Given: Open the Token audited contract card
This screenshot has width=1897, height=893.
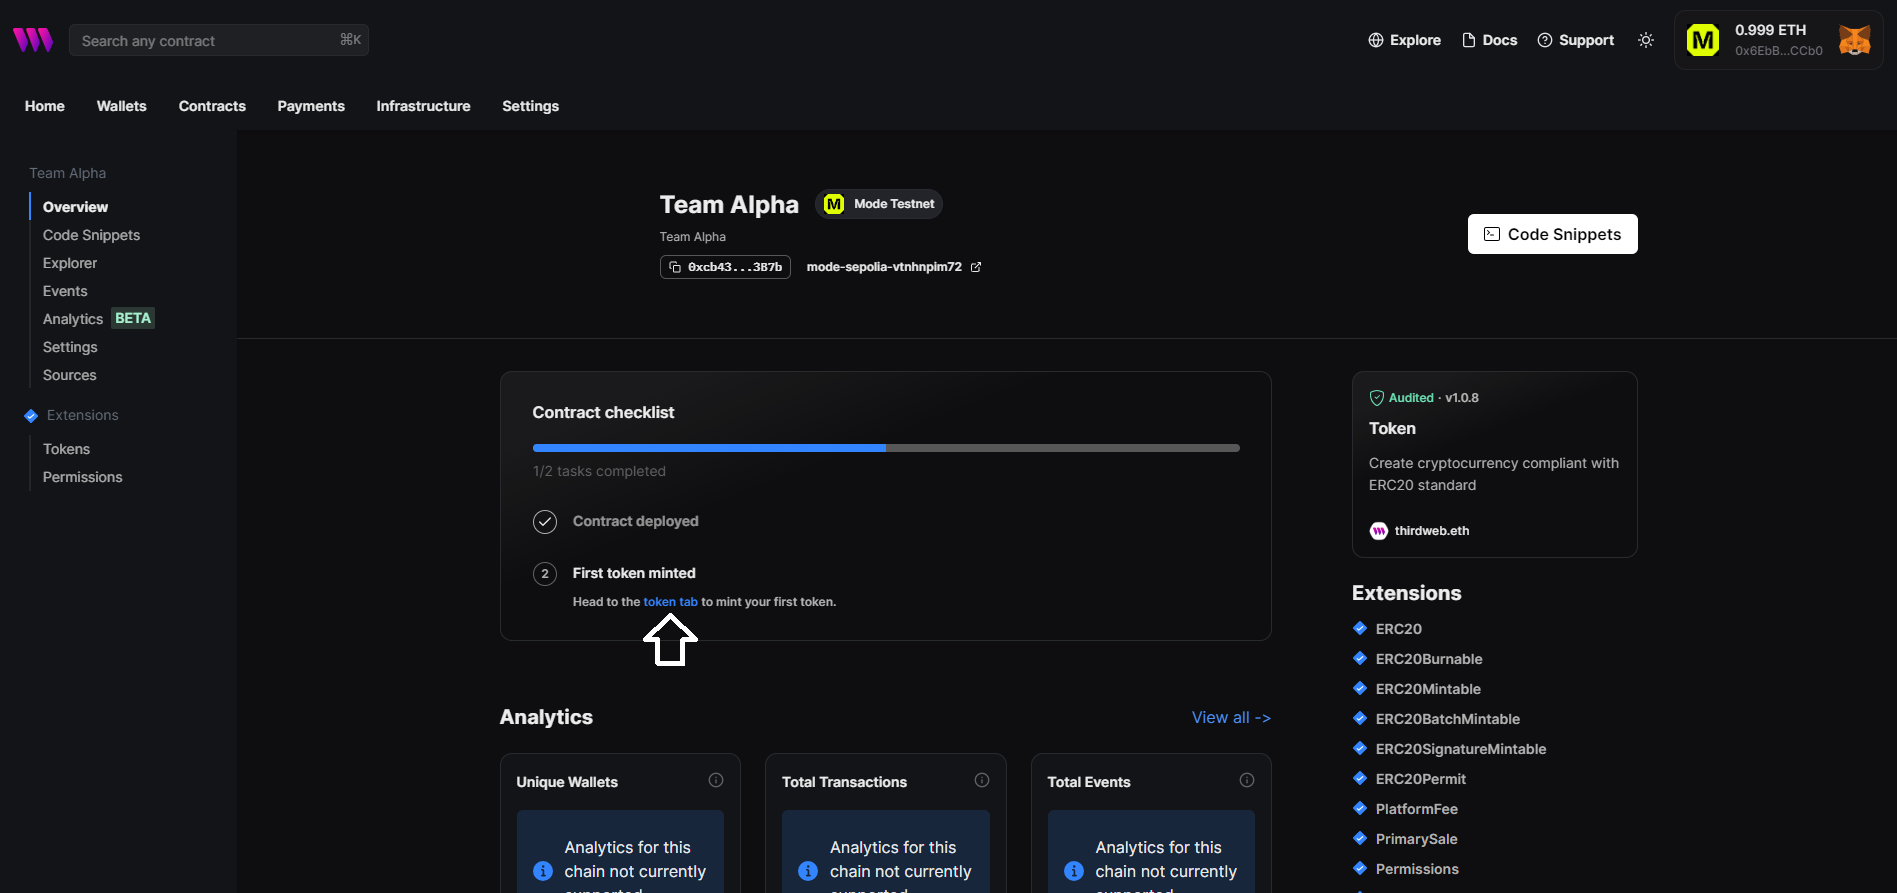Looking at the screenshot, I should coord(1494,464).
